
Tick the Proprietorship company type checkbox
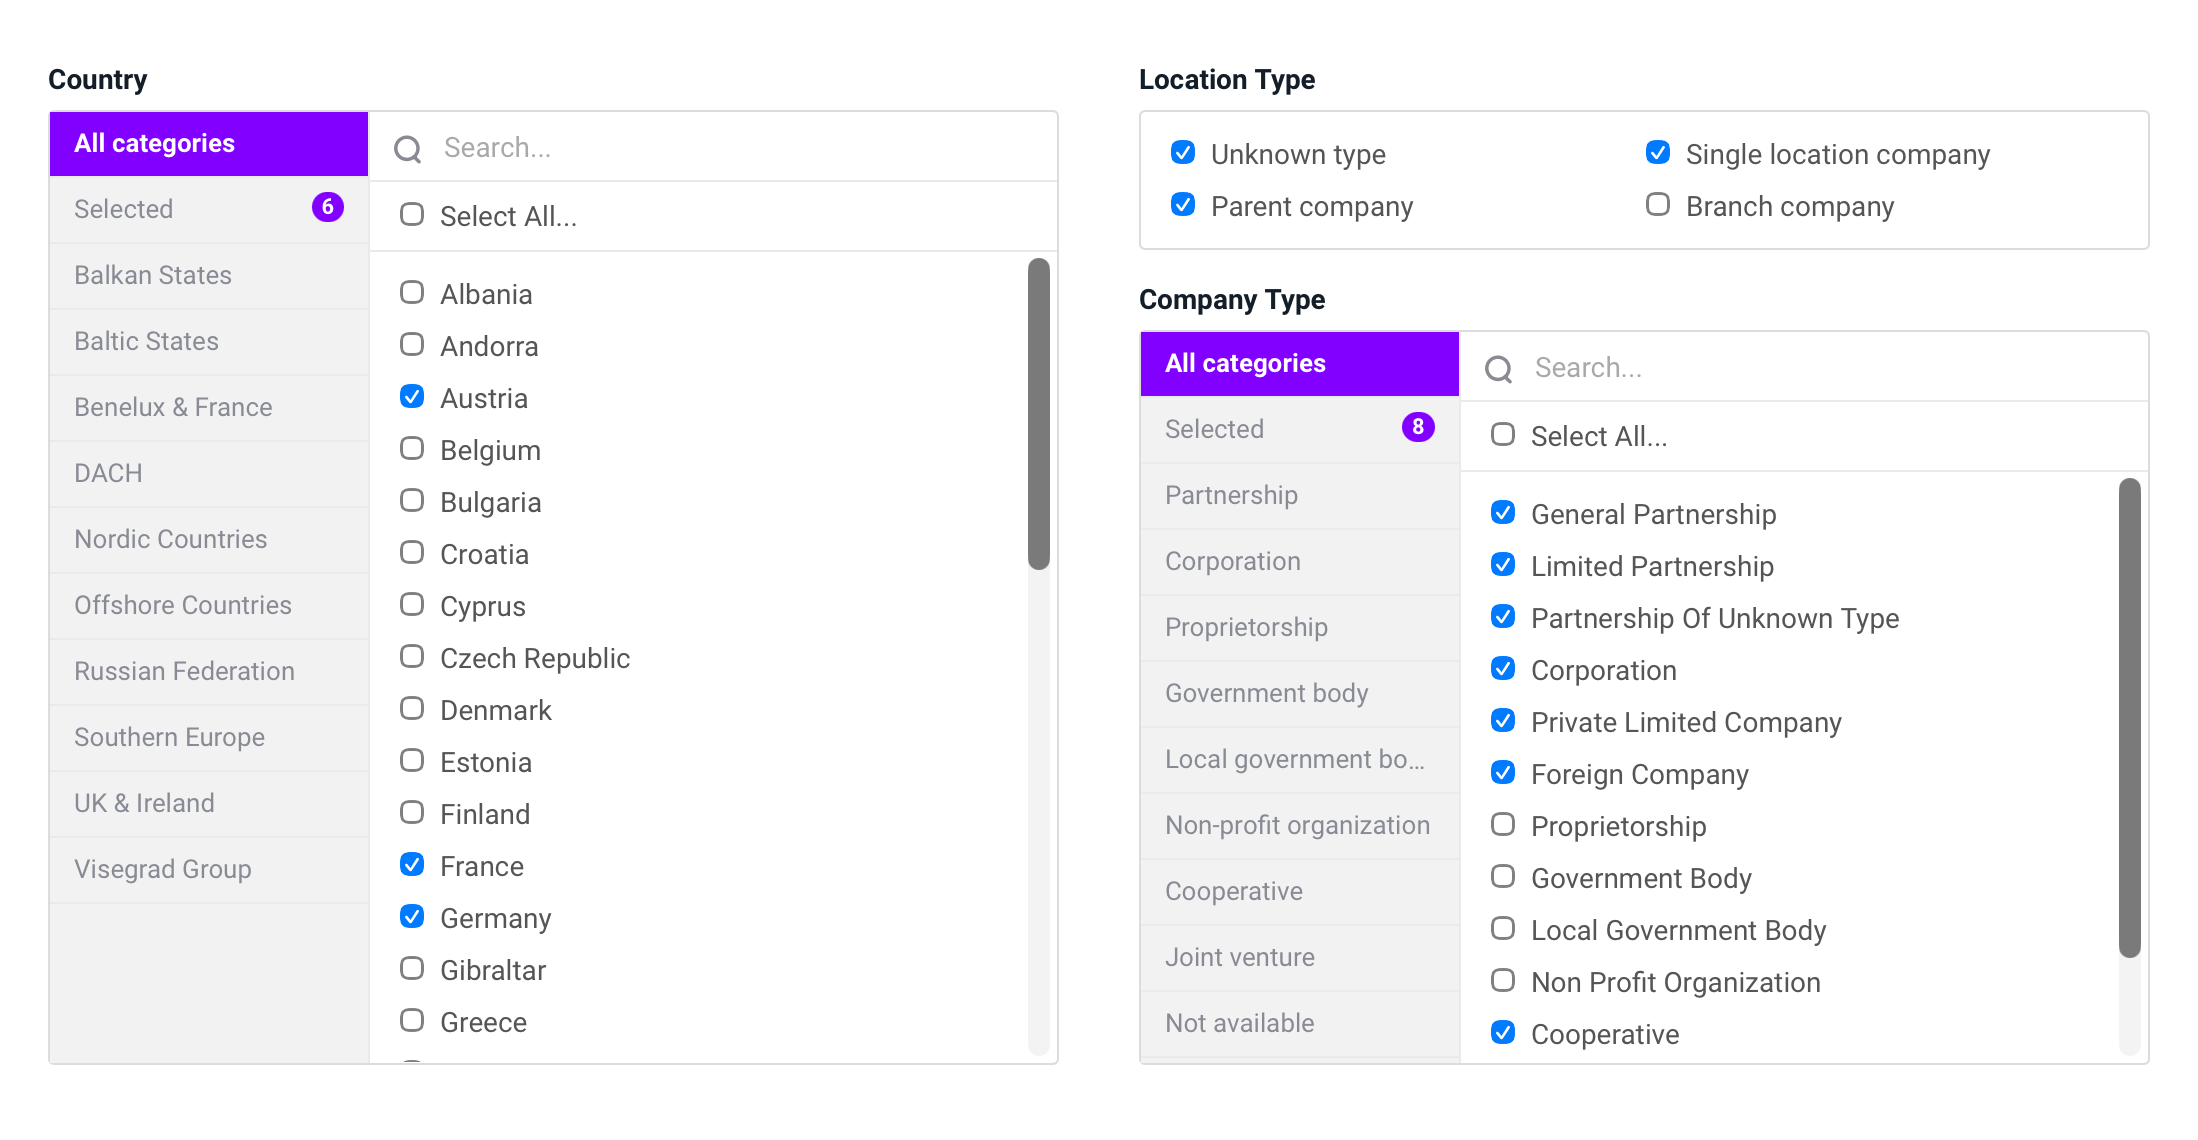(1502, 825)
